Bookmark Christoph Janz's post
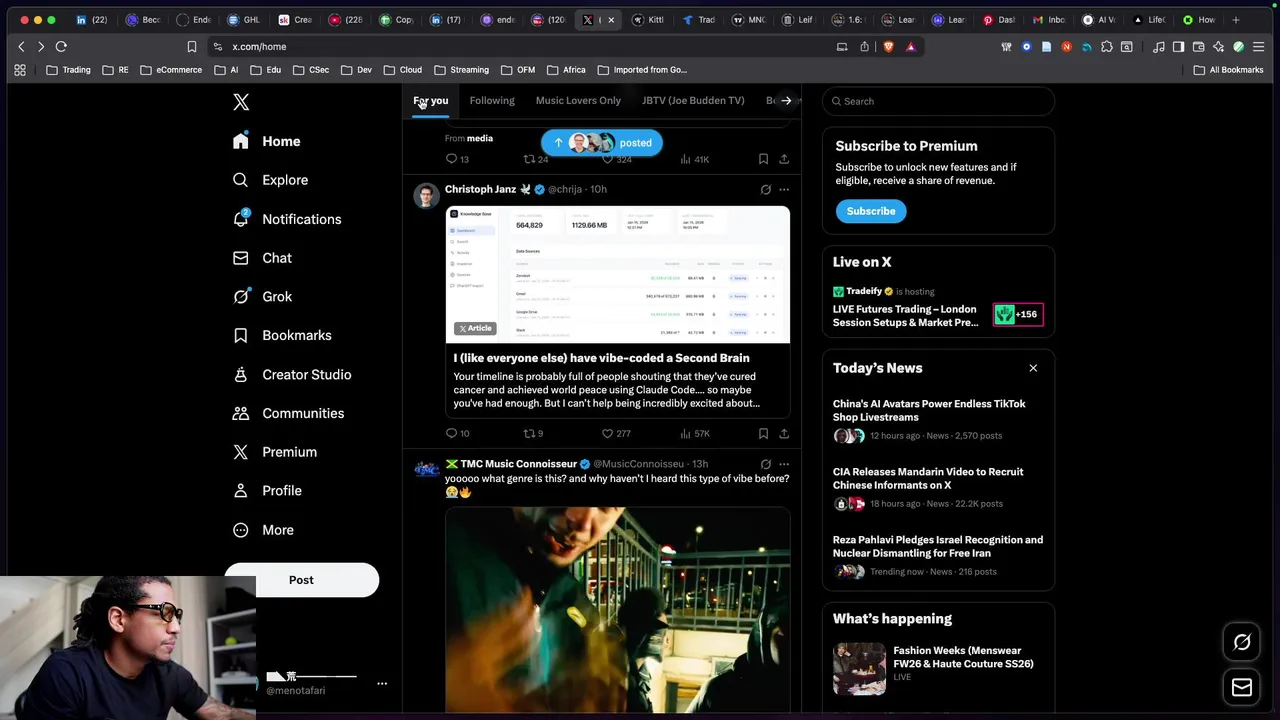This screenshot has height=720, width=1280. tap(763, 433)
